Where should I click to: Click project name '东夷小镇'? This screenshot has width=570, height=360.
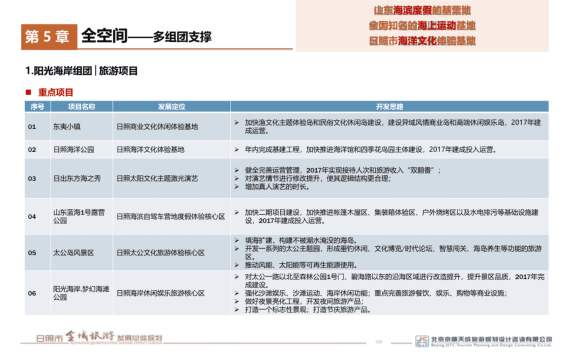click(x=67, y=127)
